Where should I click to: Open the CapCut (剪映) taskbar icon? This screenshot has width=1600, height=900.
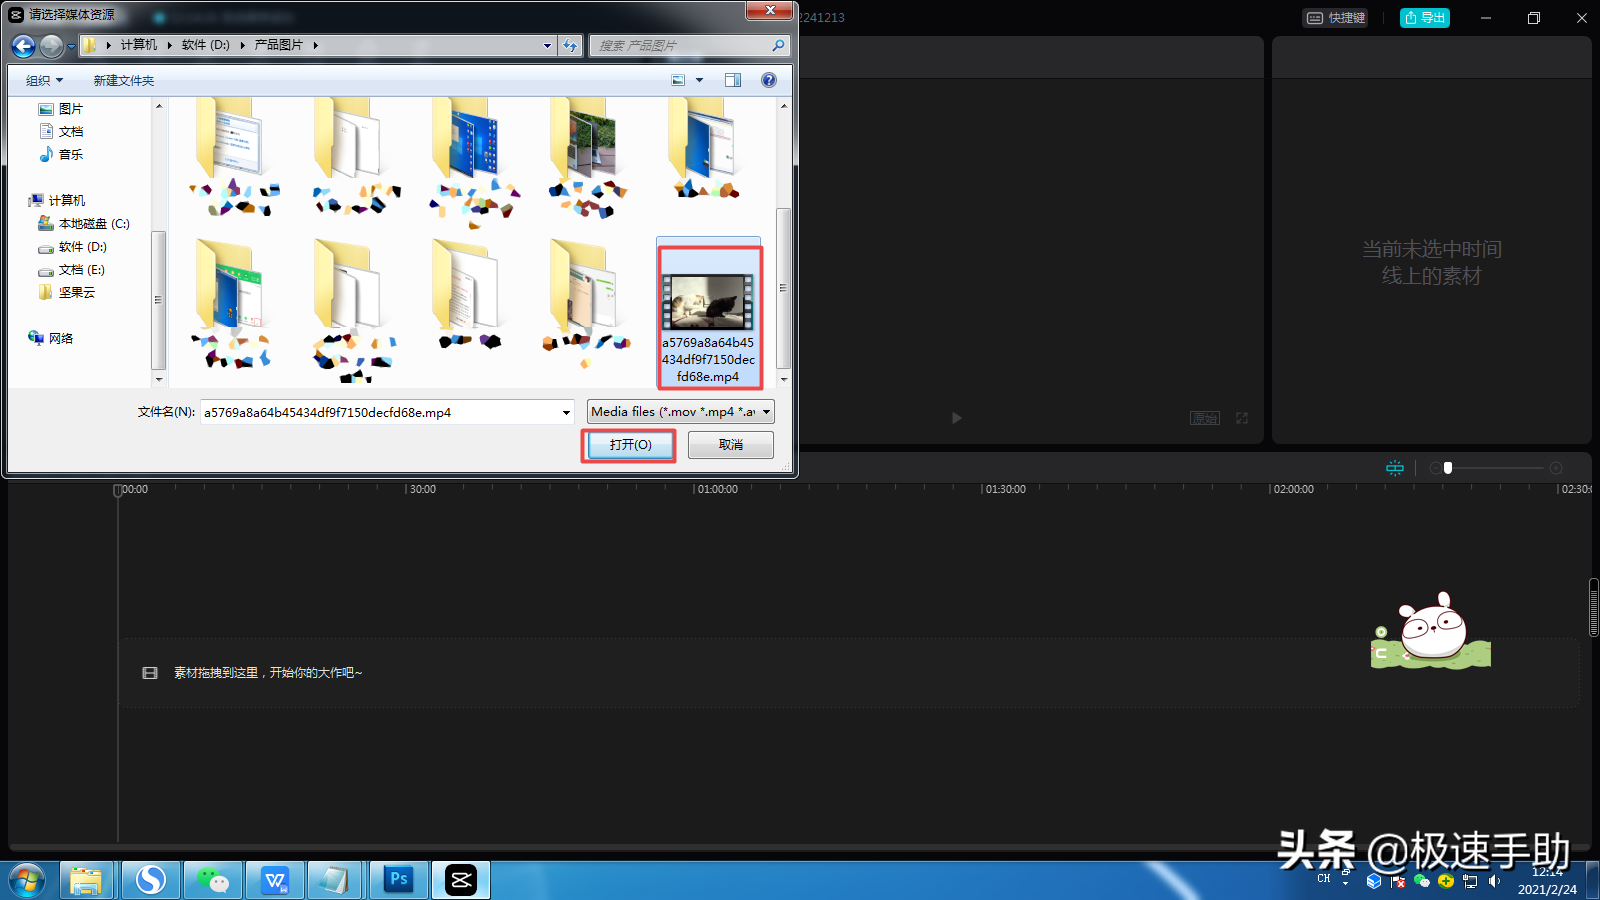(x=461, y=881)
